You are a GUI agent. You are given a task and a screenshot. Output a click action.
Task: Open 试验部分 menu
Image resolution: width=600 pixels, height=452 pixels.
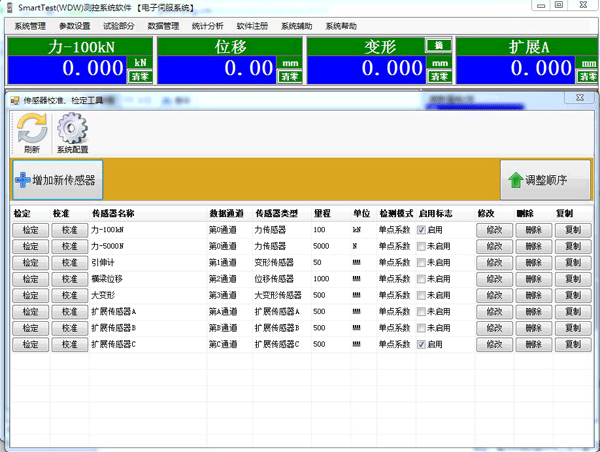pyautogui.click(x=119, y=26)
